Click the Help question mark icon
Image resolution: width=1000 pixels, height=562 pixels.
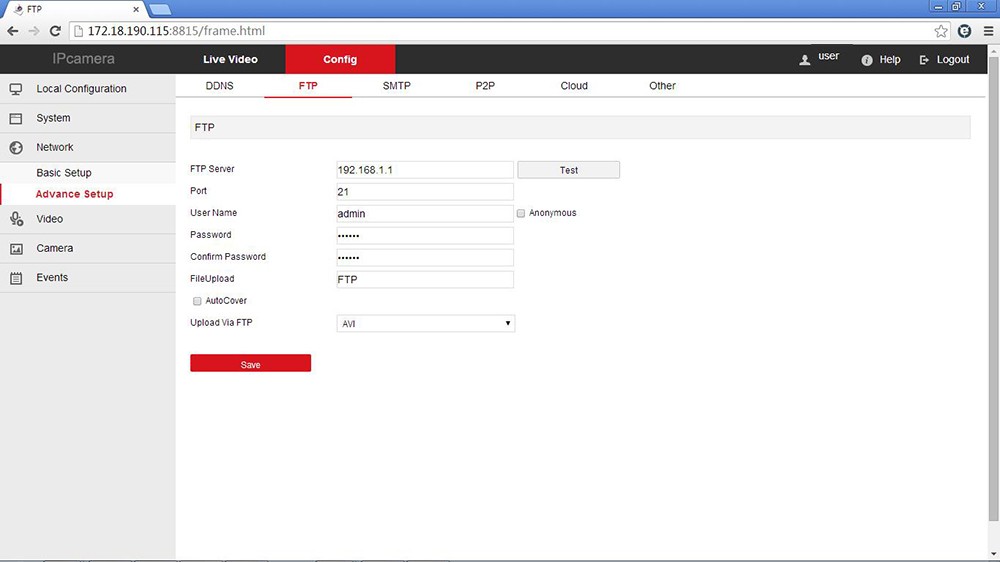point(867,60)
